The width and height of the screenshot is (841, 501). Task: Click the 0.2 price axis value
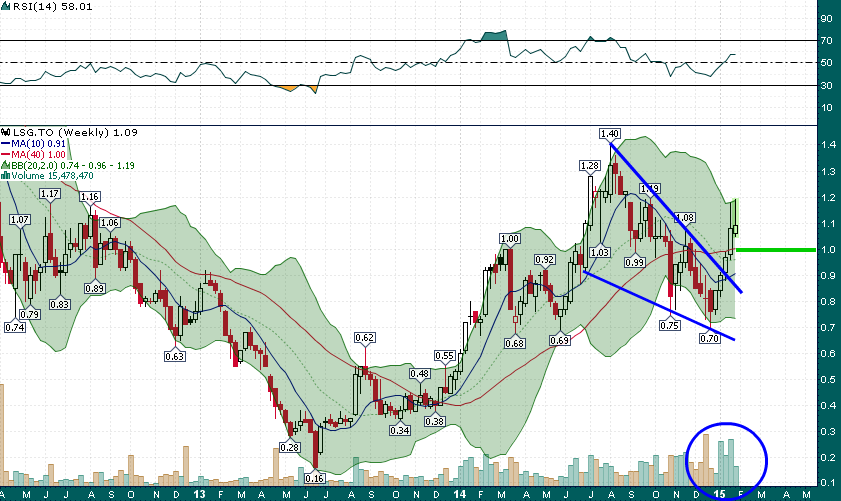pyautogui.click(x=828, y=458)
